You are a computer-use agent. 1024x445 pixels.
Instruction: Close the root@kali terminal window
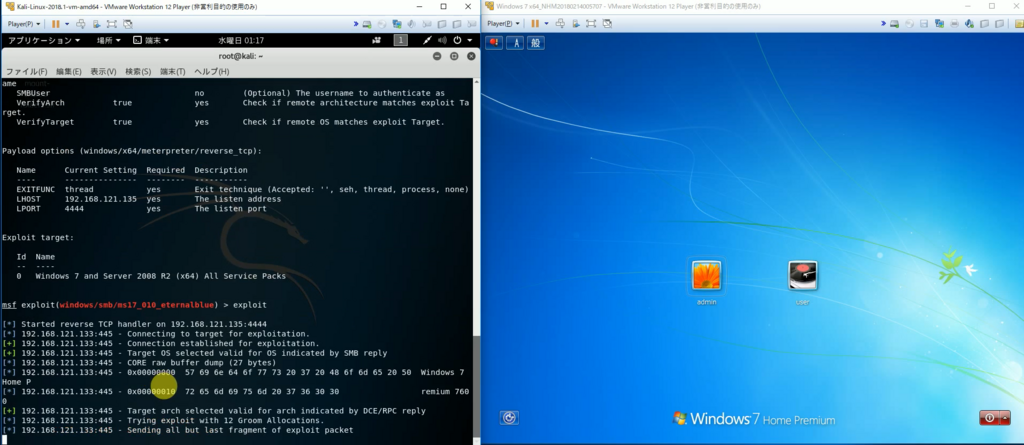tap(470, 56)
